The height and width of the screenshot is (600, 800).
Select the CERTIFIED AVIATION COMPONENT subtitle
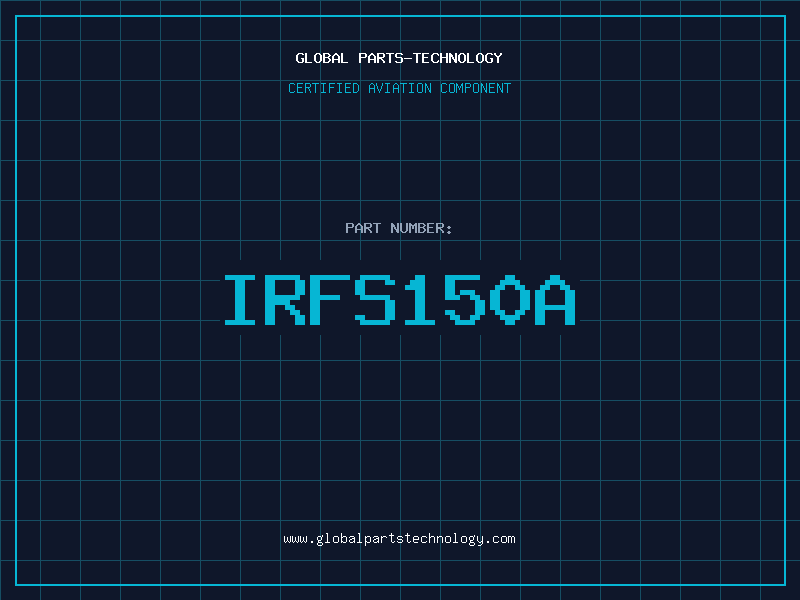(399, 88)
